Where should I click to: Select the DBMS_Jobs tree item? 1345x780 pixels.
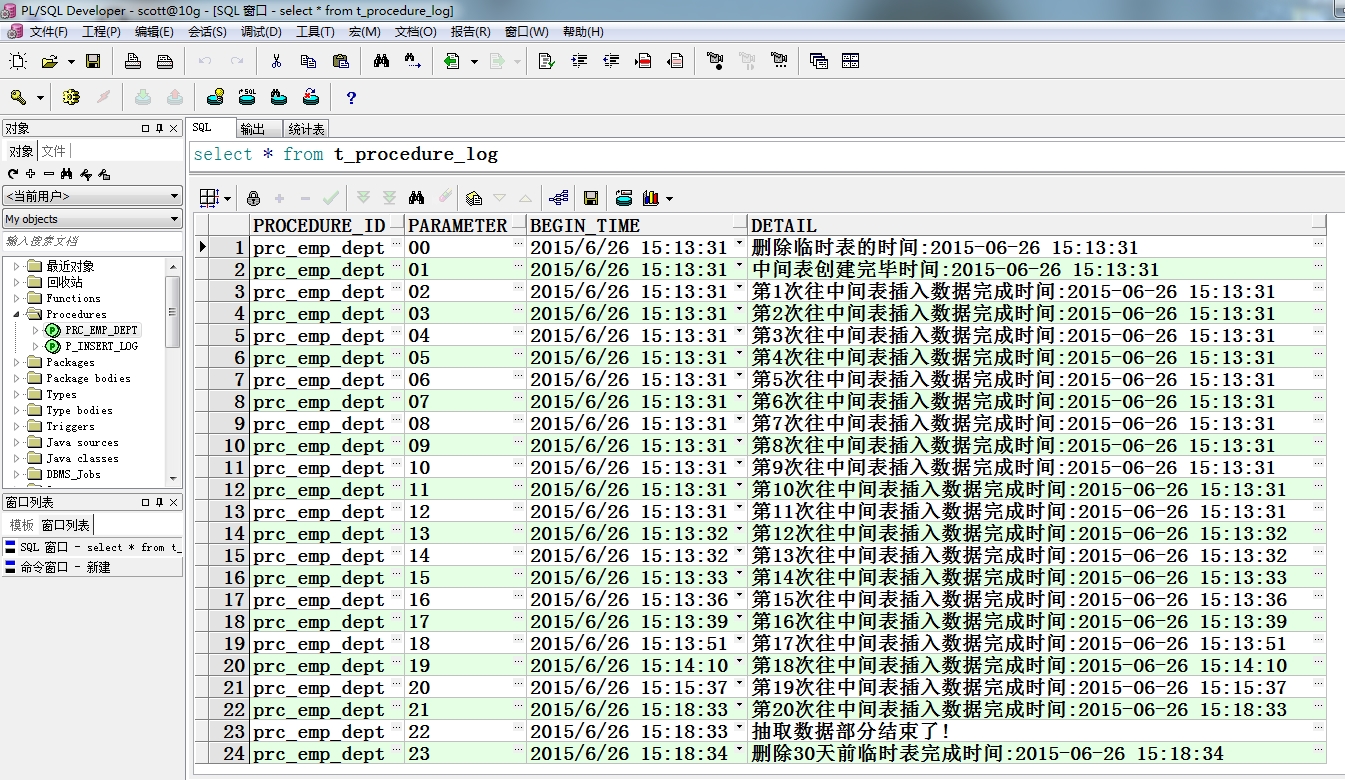coord(73,474)
